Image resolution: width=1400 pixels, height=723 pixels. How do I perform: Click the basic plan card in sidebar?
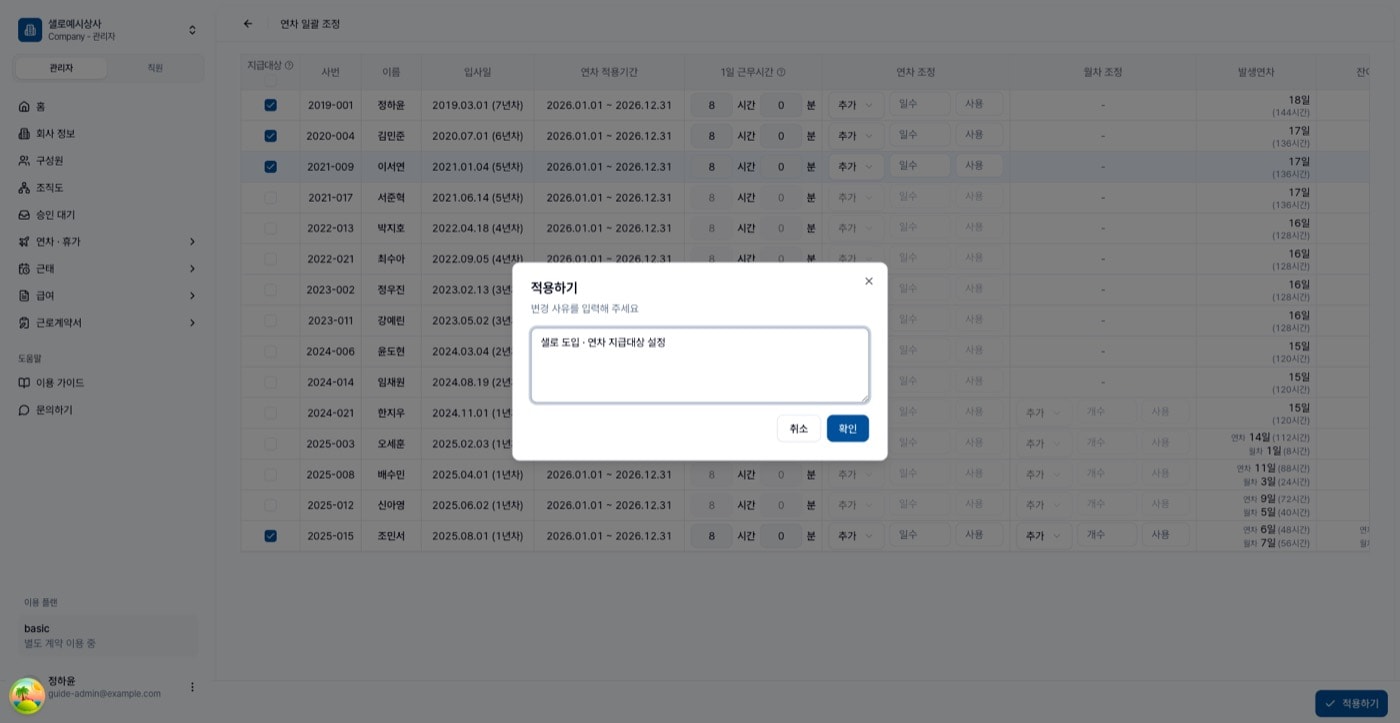pyautogui.click(x=107, y=635)
